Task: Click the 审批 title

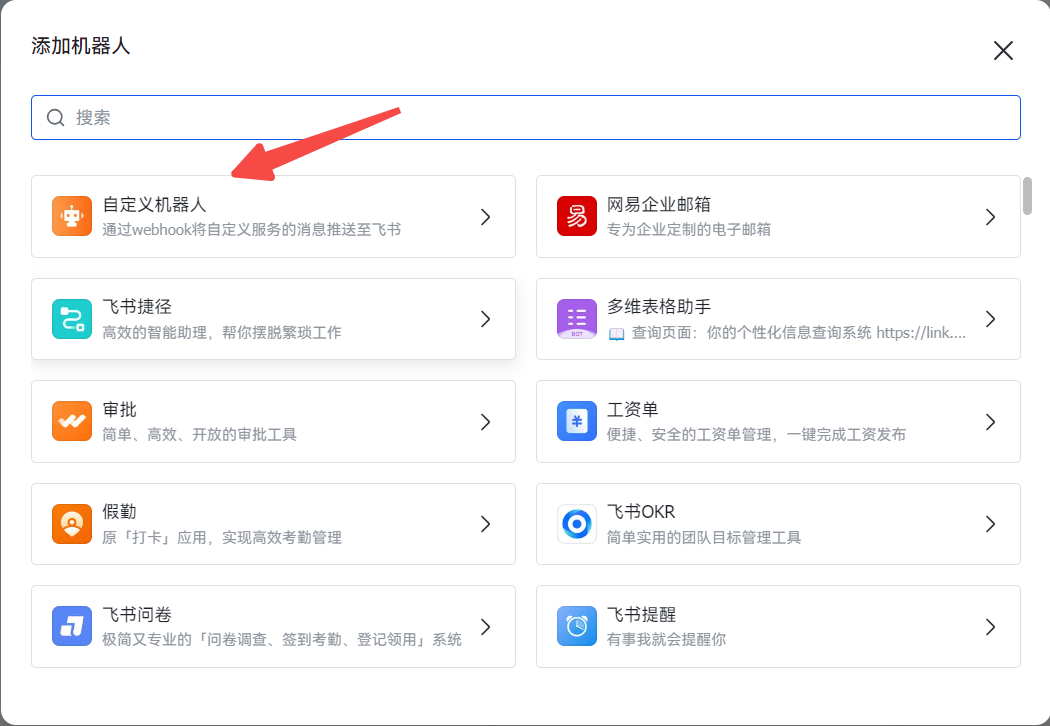Action: [x=119, y=409]
